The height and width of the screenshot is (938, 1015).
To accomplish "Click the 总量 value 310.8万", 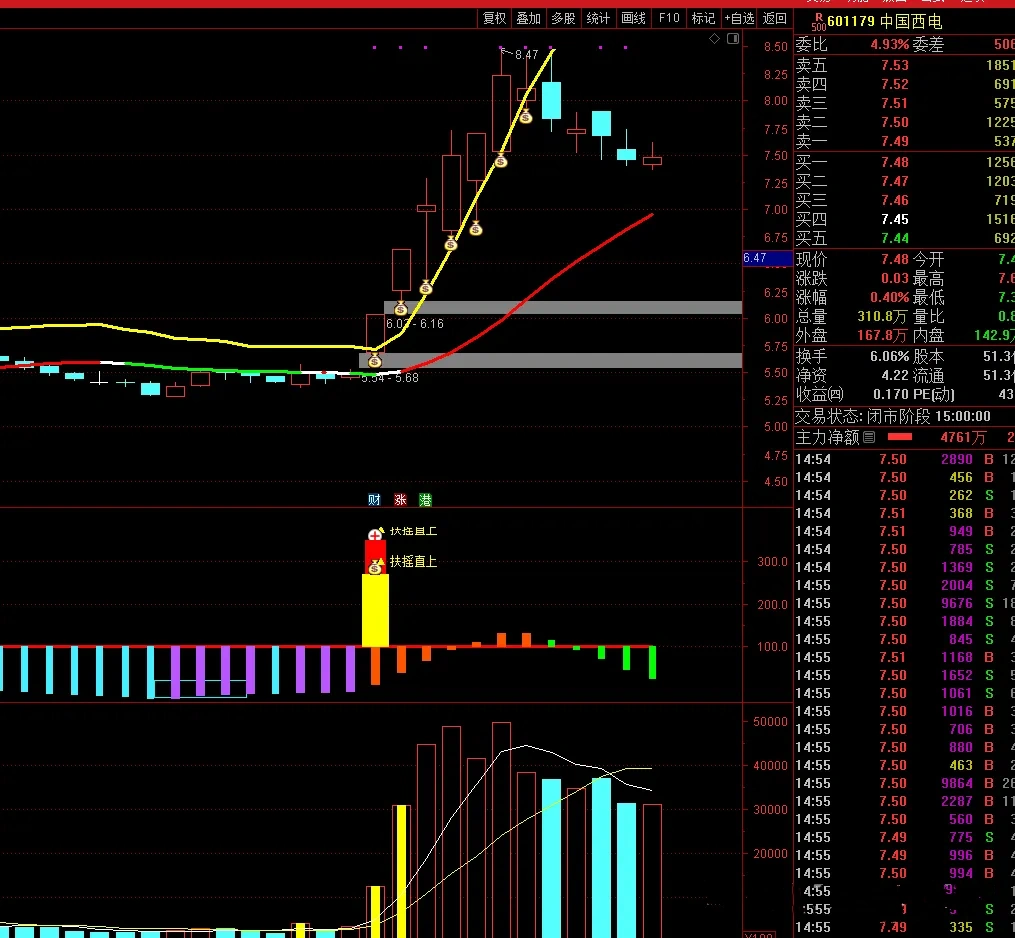I will click(x=882, y=317).
